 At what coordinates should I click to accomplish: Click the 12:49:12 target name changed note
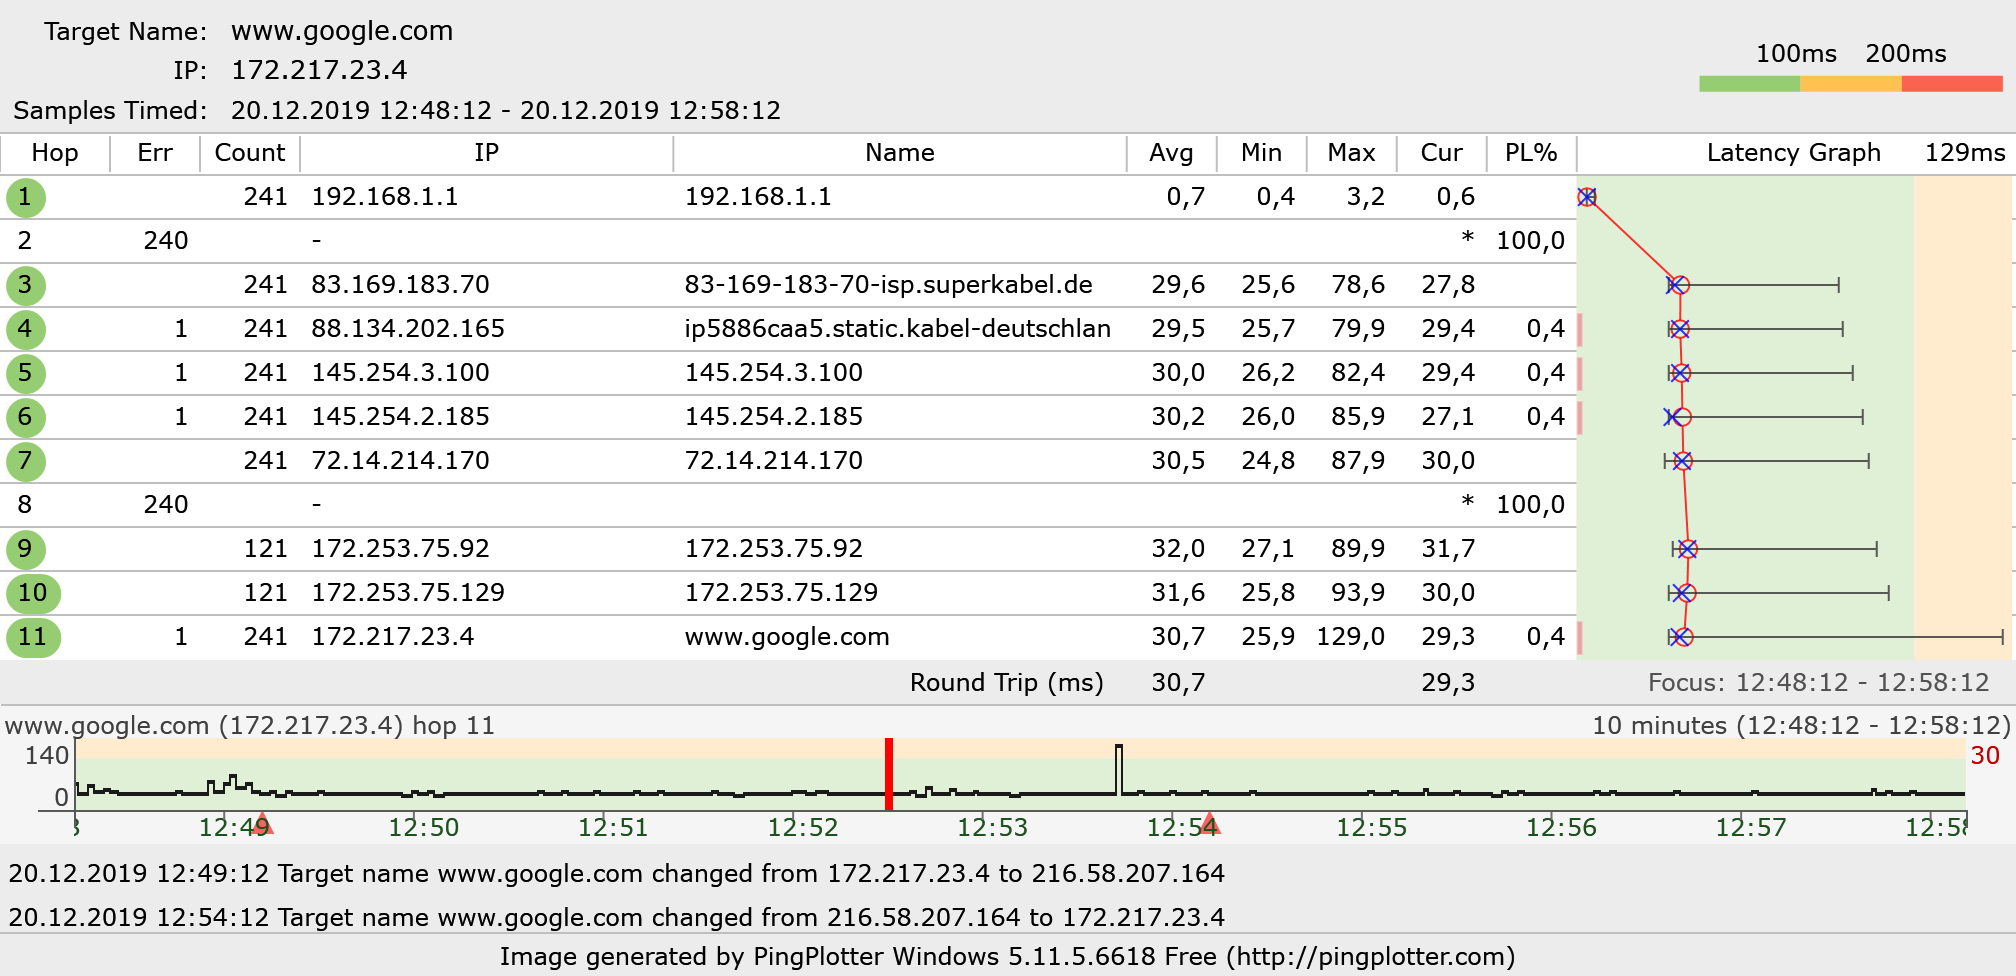pyautogui.click(x=617, y=874)
